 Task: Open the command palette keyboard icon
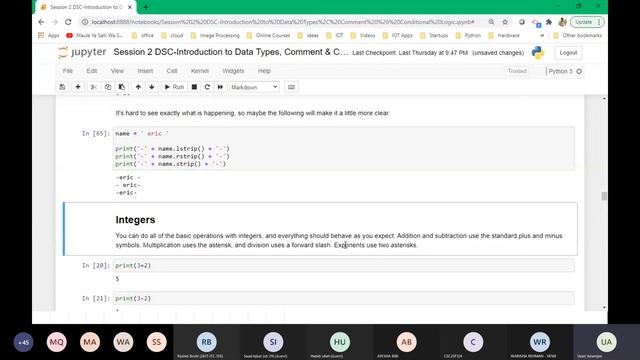[x=291, y=87]
